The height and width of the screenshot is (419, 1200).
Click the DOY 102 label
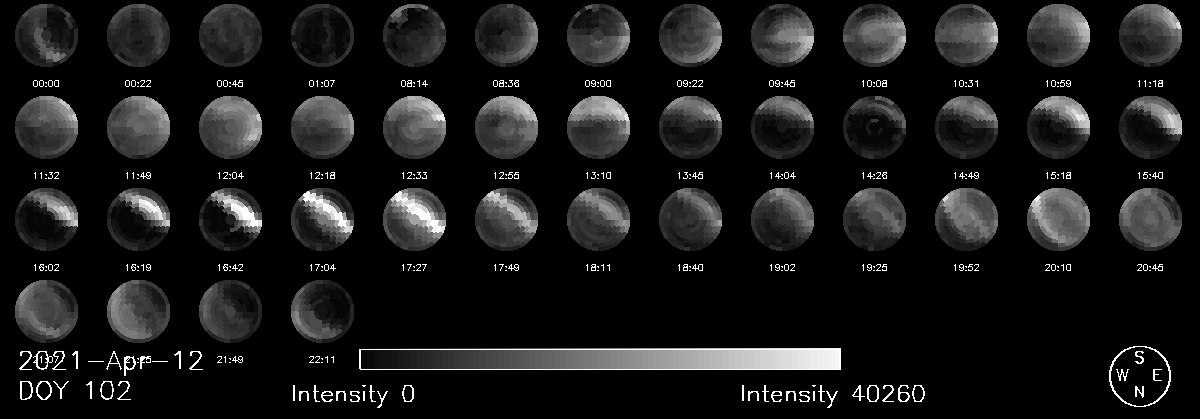(75, 392)
